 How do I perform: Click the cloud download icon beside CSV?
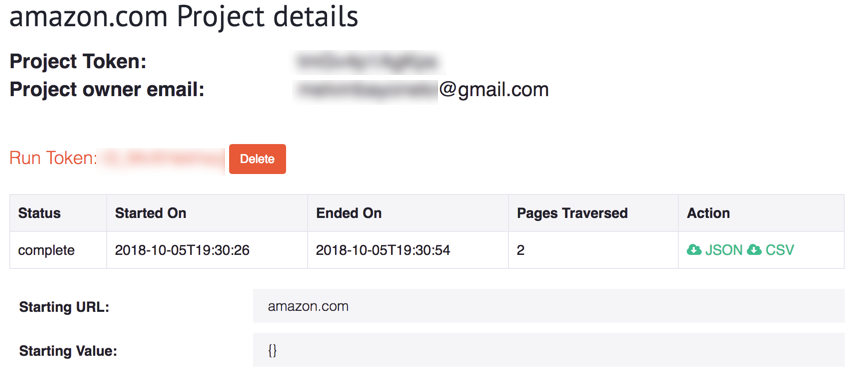click(755, 250)
